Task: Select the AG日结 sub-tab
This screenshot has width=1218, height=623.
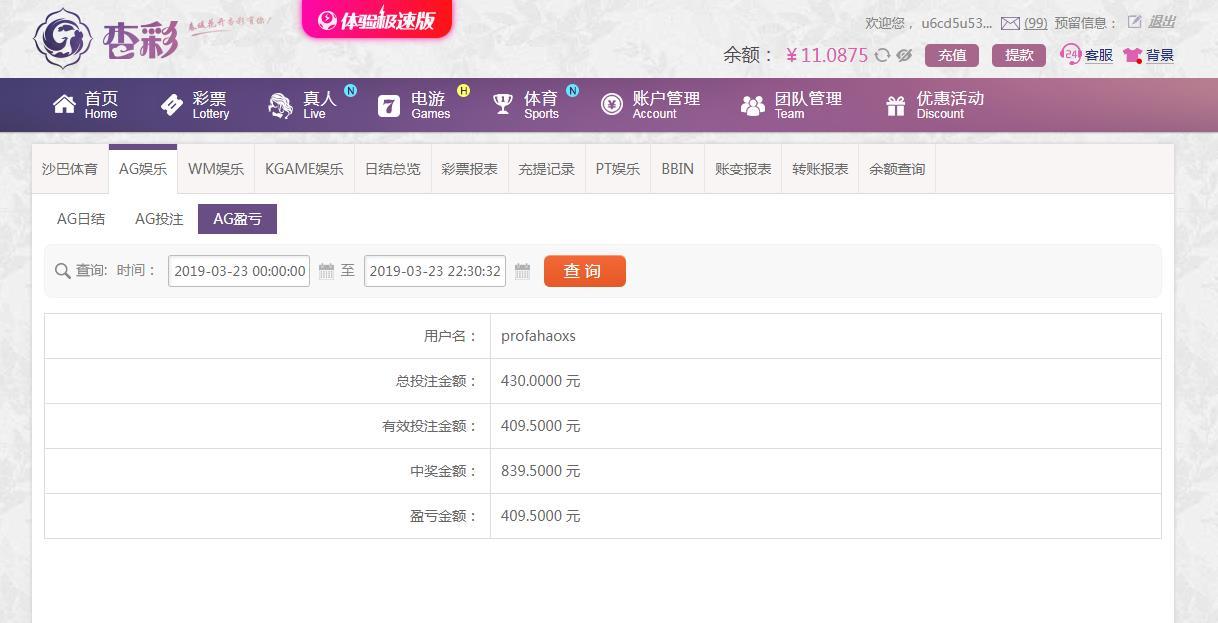Action: point(81,219)
